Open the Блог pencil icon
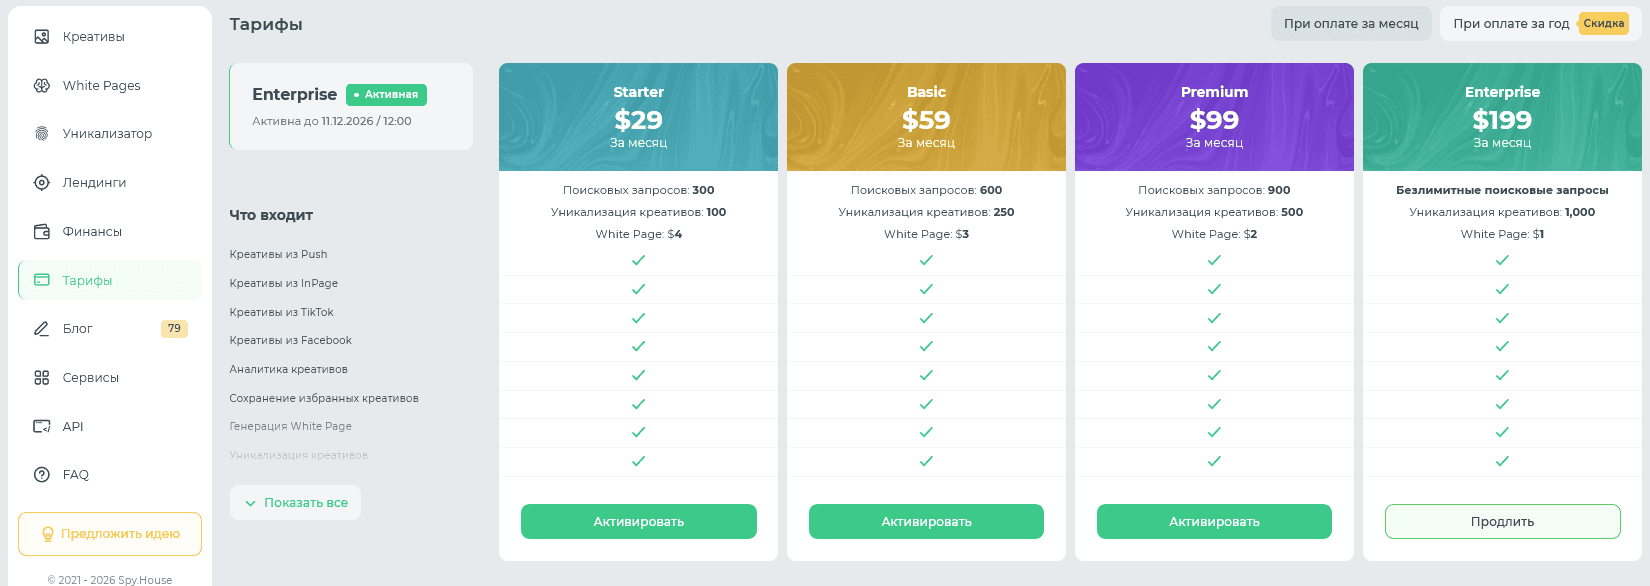Image resolution: width=1650 pixels, height=586 pixels. (42, 329)
